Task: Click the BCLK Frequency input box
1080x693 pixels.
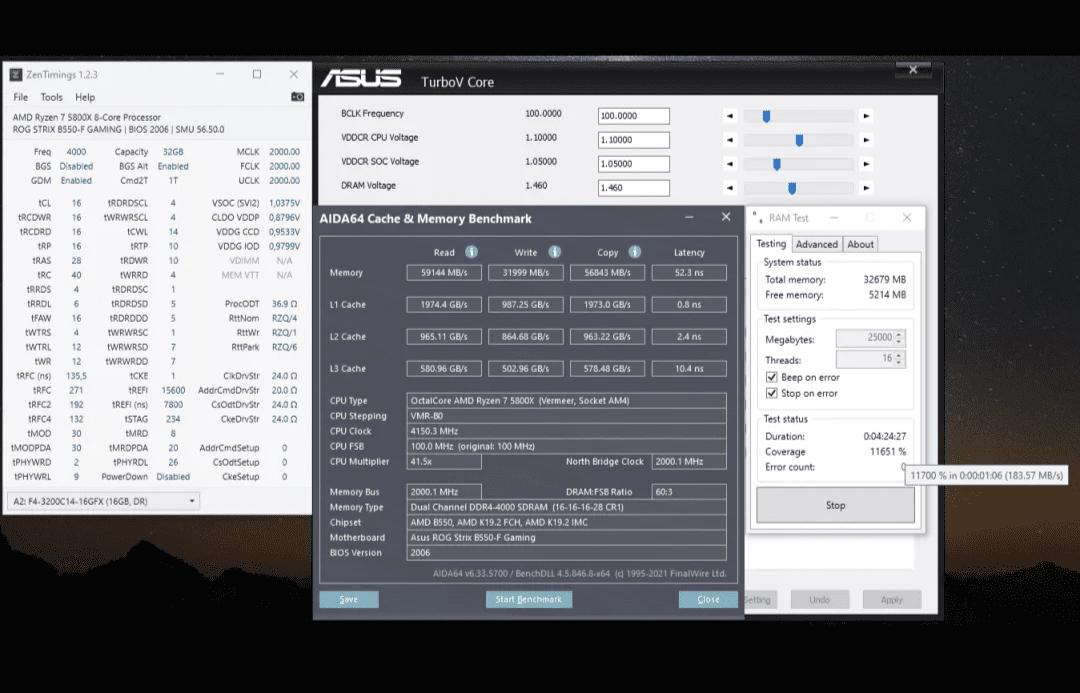Action: tap(634, 116)
